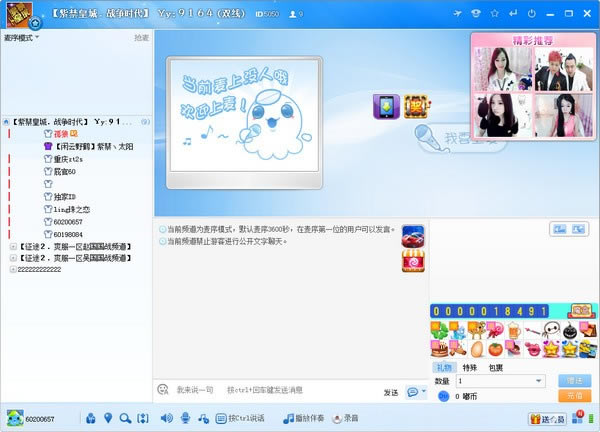Open the 数量 quantity dropdown

point(501,381)
